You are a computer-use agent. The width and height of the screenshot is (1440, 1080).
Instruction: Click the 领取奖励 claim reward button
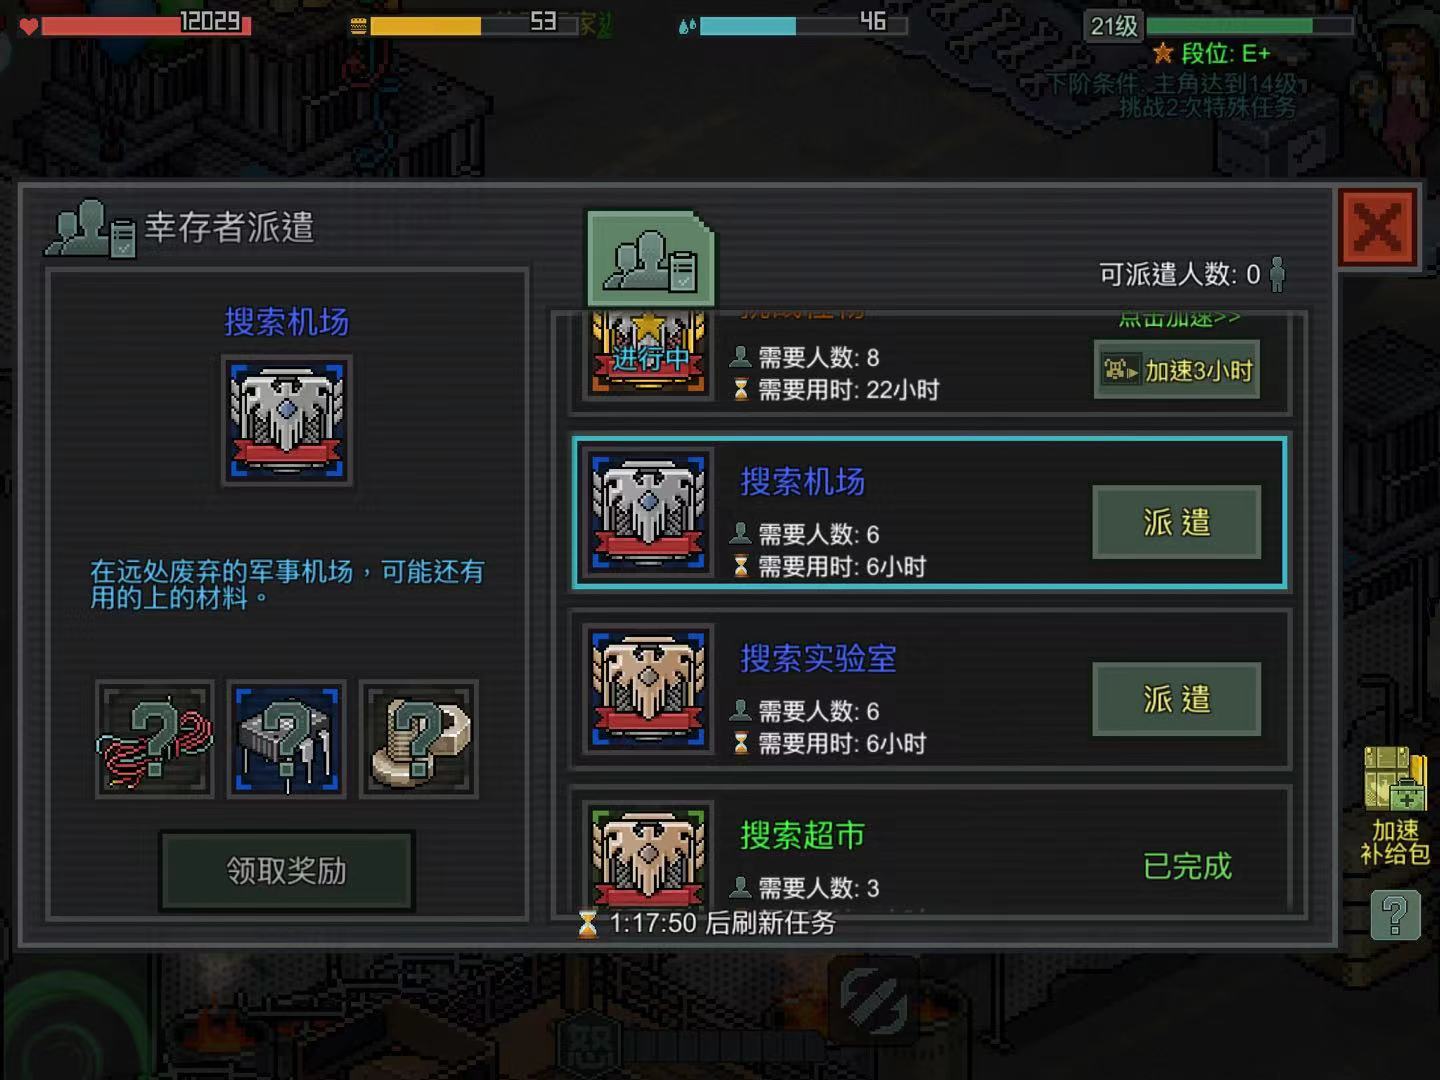pyautogui.click(x=287, y=871)
